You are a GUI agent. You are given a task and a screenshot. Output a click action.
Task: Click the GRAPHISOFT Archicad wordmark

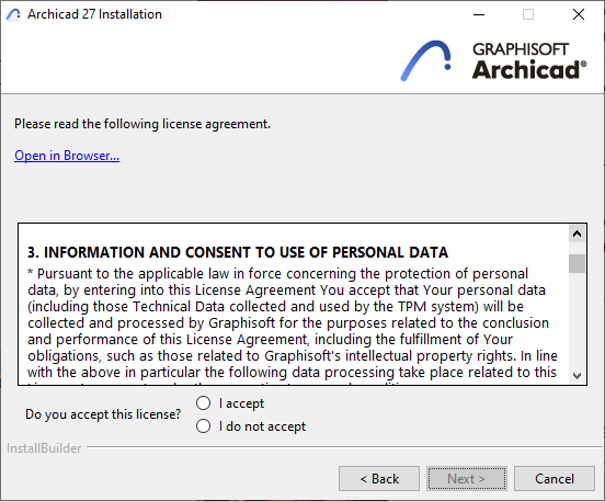click(x=529, y=61)
